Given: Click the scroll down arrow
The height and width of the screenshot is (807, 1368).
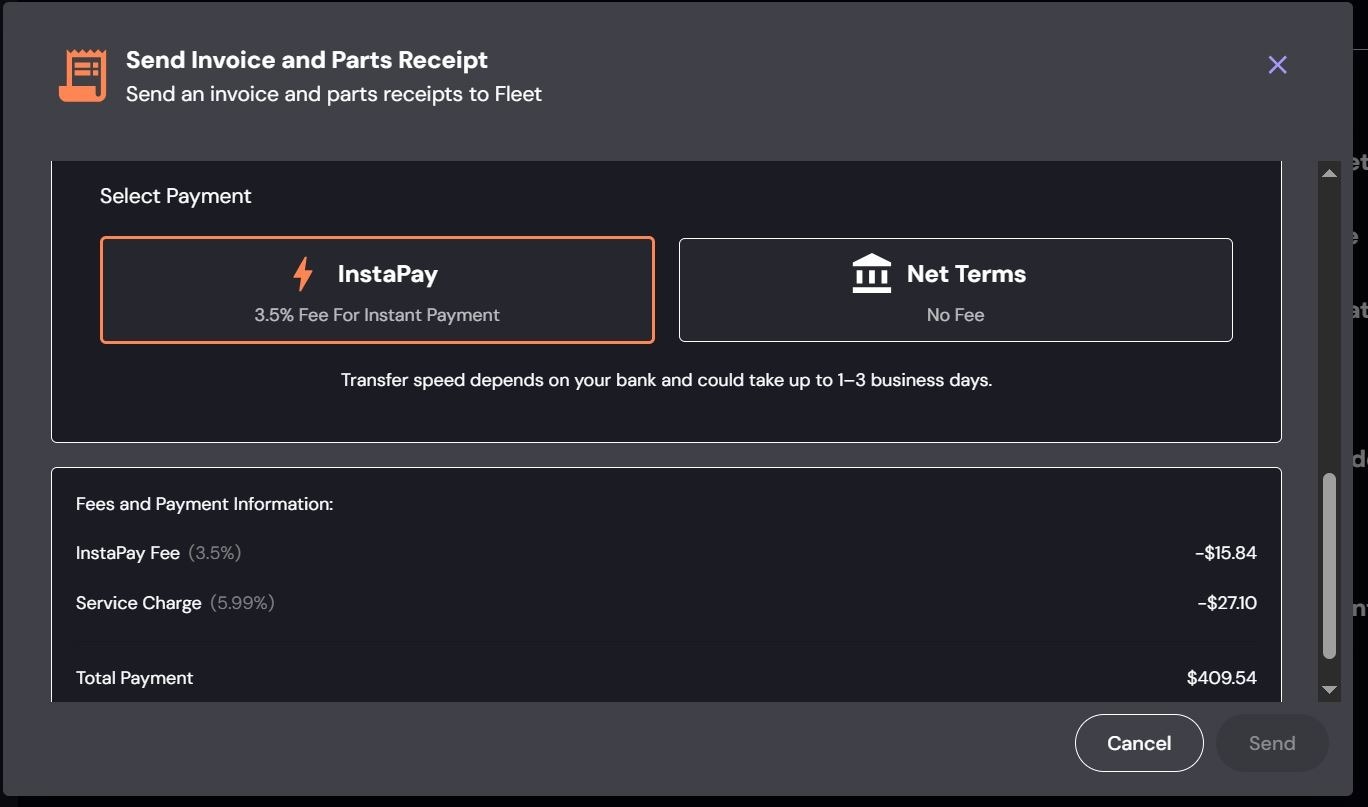Looking at the screenshot, I should click(1329, 690).
